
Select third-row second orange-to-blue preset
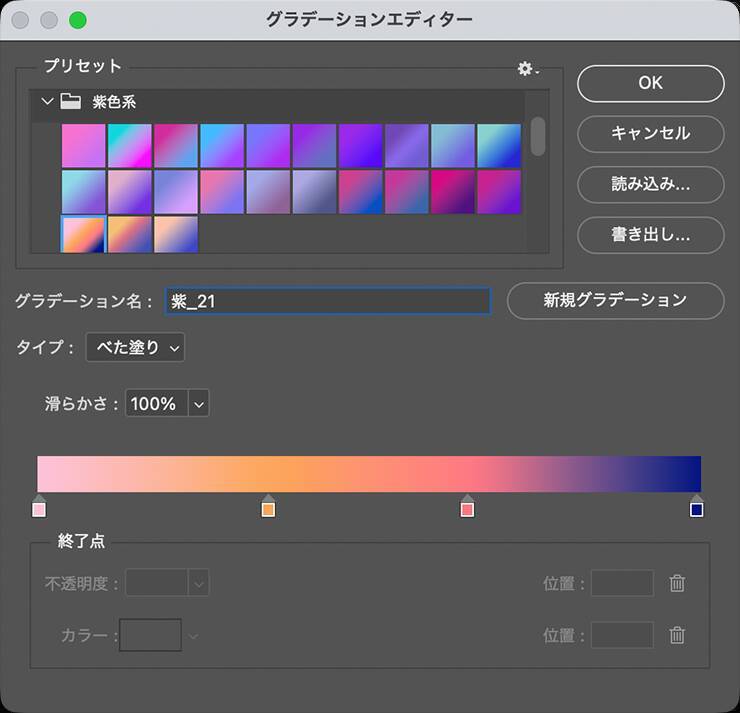[x=130, y=235]
